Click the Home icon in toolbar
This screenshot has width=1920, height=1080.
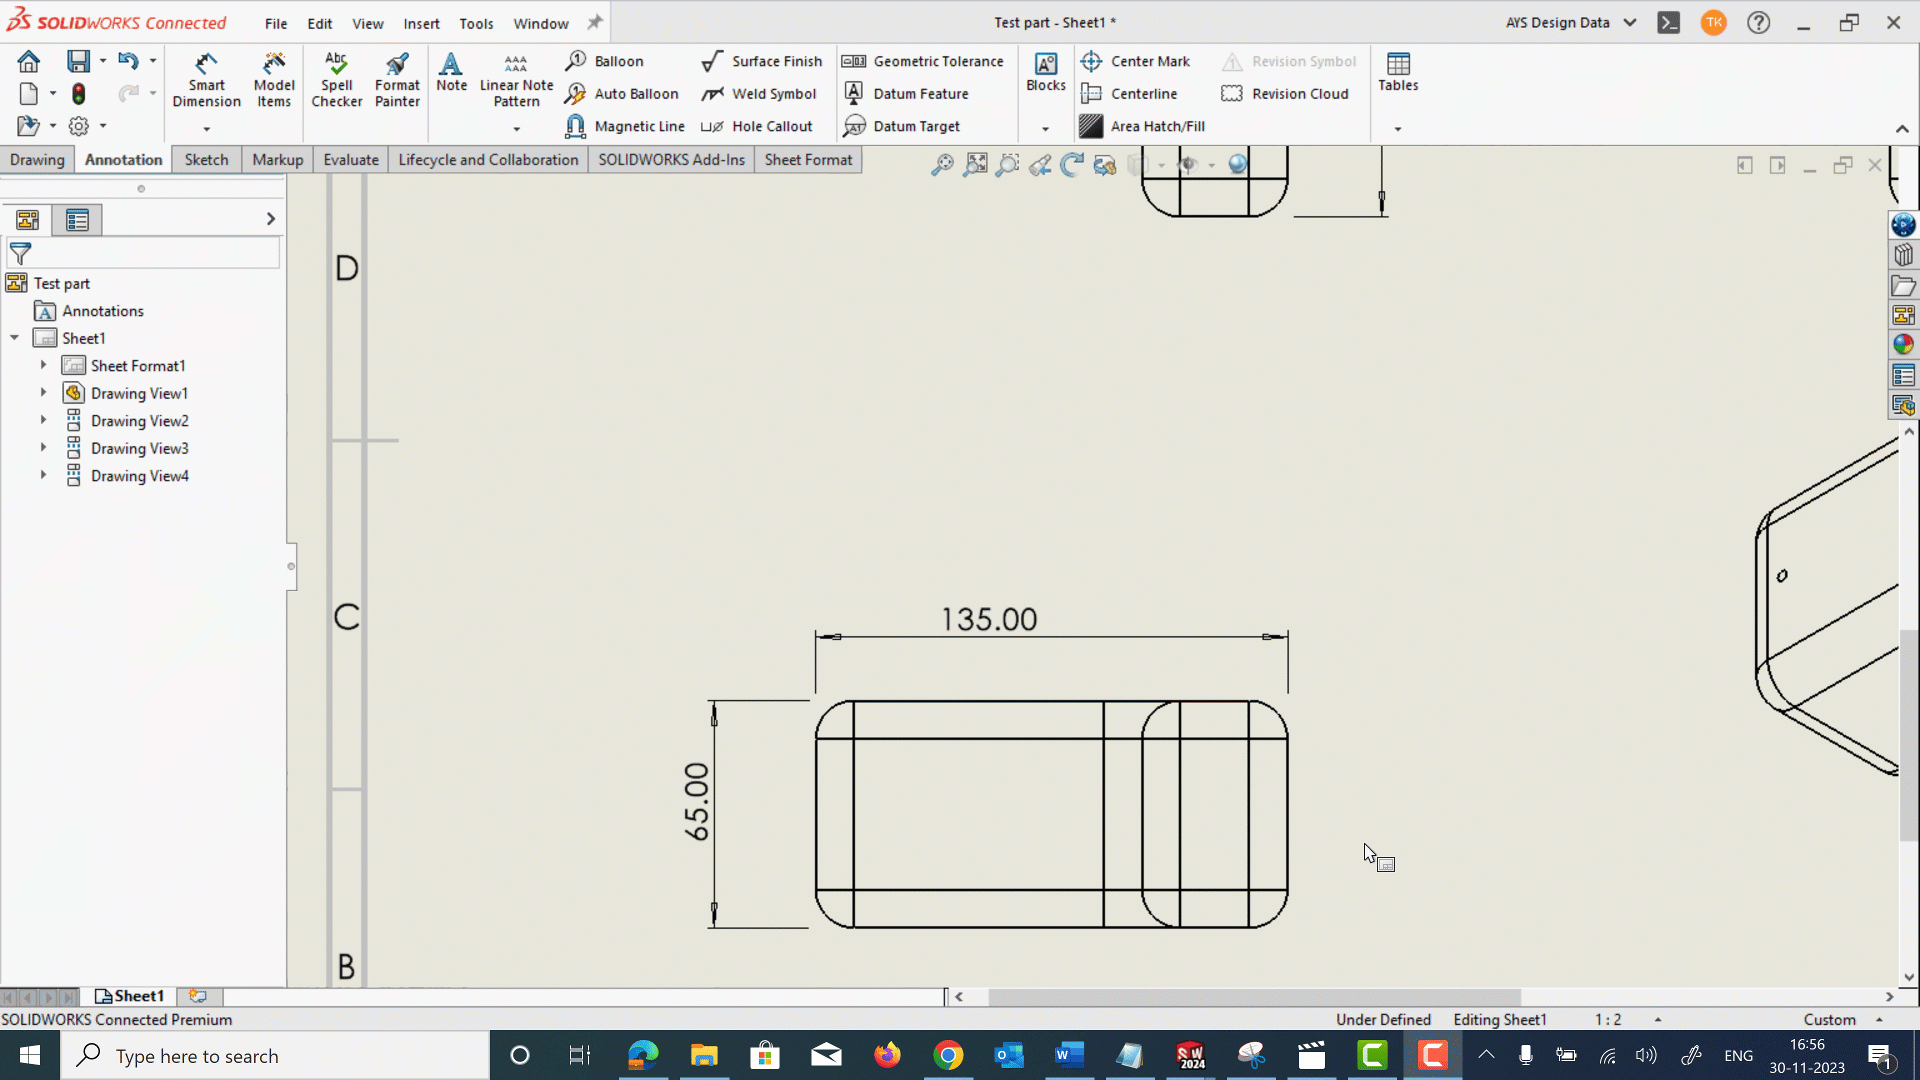pyautogui.click(x=28, y=62)
